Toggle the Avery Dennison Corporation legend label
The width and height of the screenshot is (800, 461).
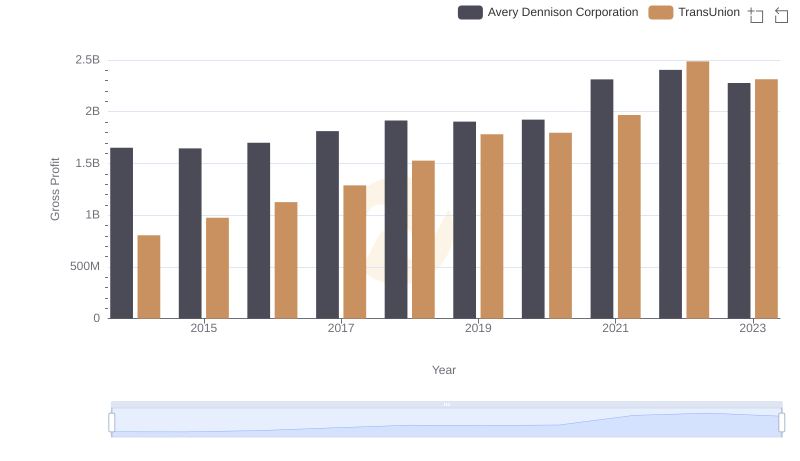click(563, 12)
